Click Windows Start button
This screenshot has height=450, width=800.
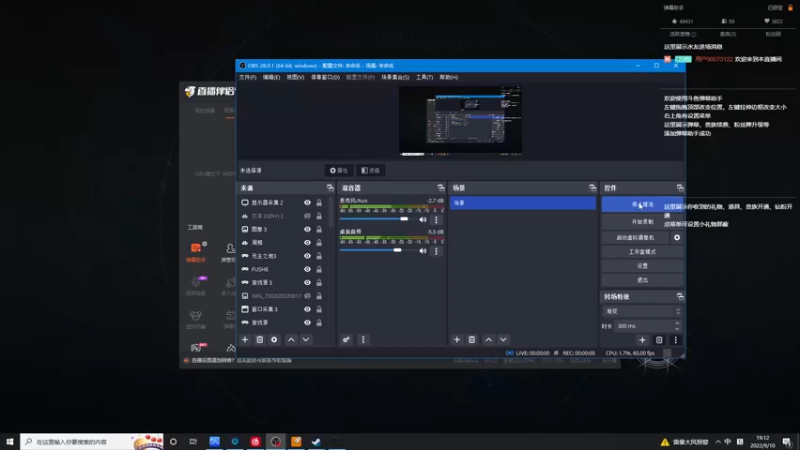pos(10,442)
